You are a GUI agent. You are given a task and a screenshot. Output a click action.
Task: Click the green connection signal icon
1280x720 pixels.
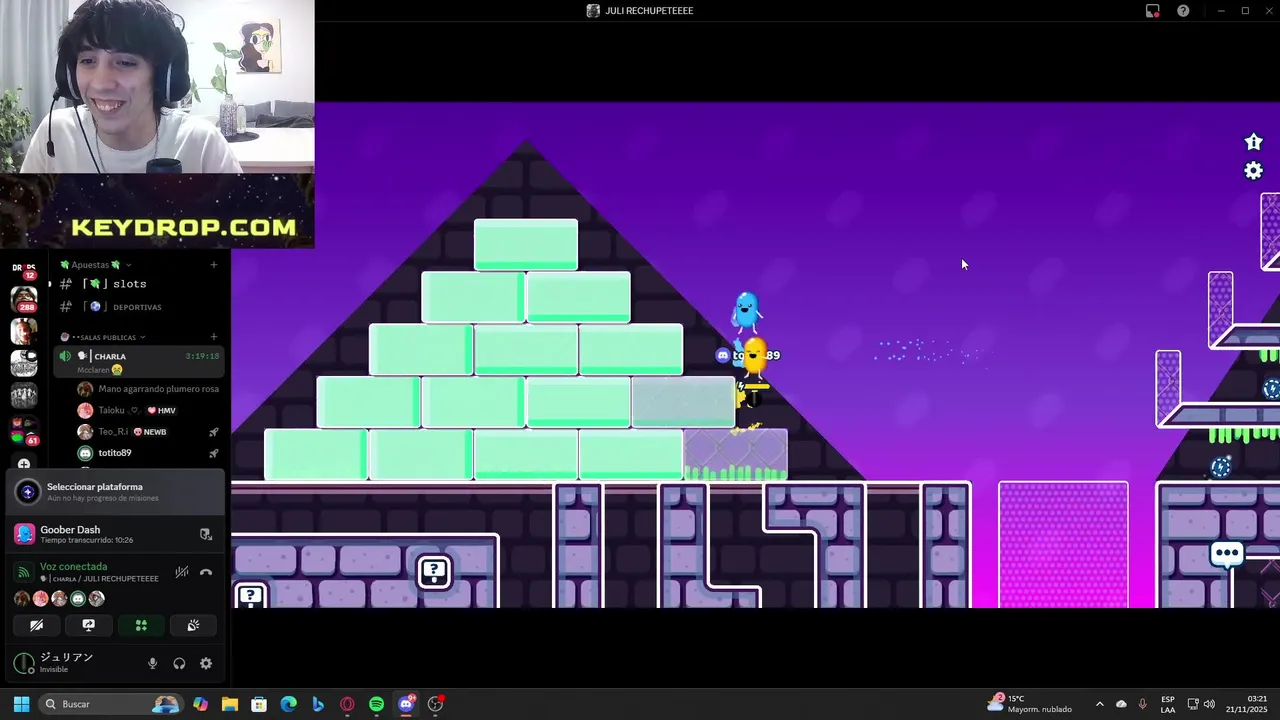pos(24,572)
